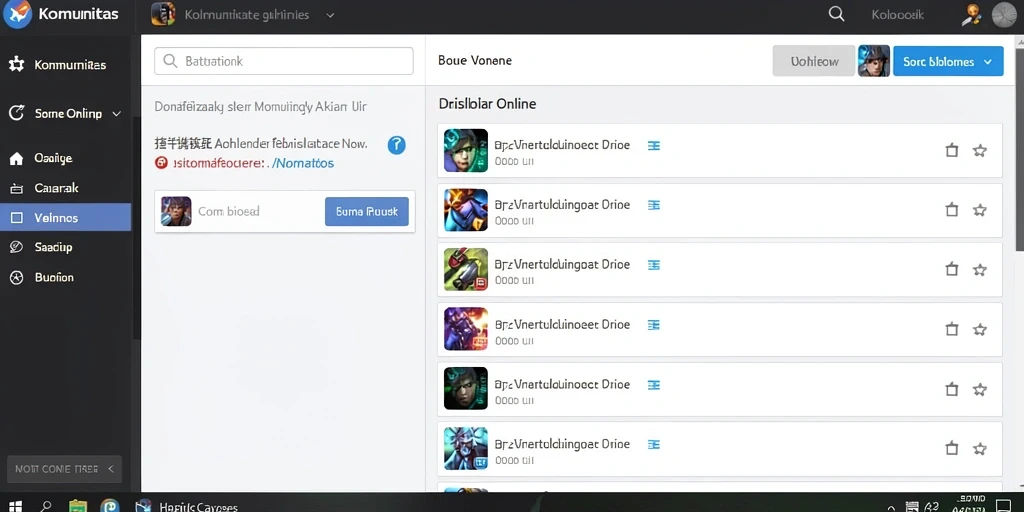Expand the Komunitkate ghinies dropdown chevron
This screenshot has height=512, width=1024.
330,15
